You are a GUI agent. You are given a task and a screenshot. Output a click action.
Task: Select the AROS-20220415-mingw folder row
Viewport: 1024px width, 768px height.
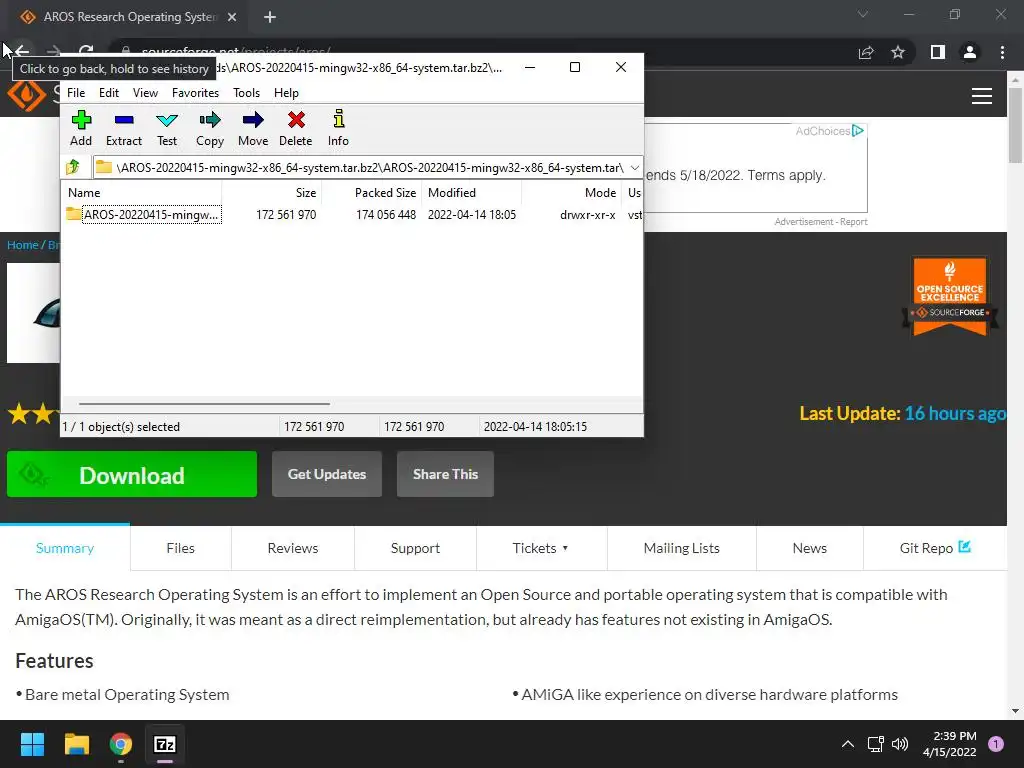click(x=353, y=215)
